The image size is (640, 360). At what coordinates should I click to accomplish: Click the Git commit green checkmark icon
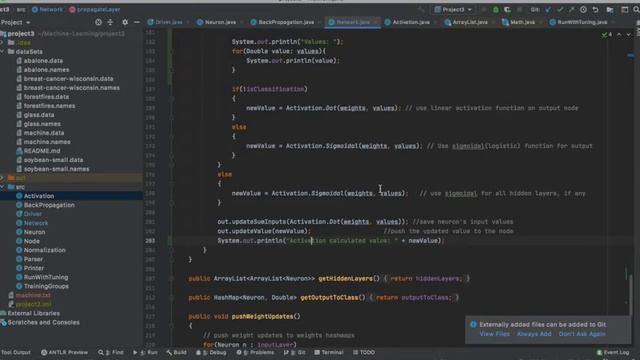(x=560, y=9)
